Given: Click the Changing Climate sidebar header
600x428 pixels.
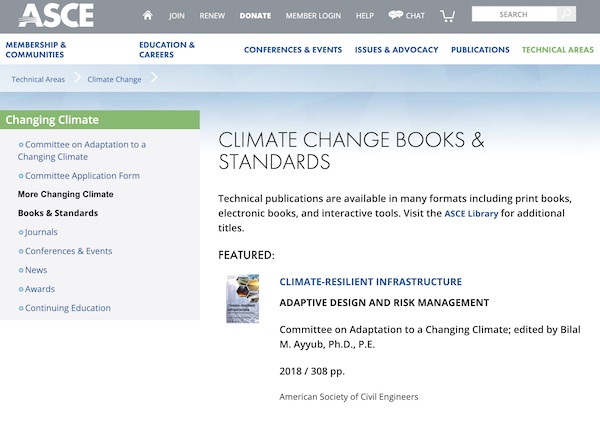Looking at the screenshot, I should click(x=100, y=120).
